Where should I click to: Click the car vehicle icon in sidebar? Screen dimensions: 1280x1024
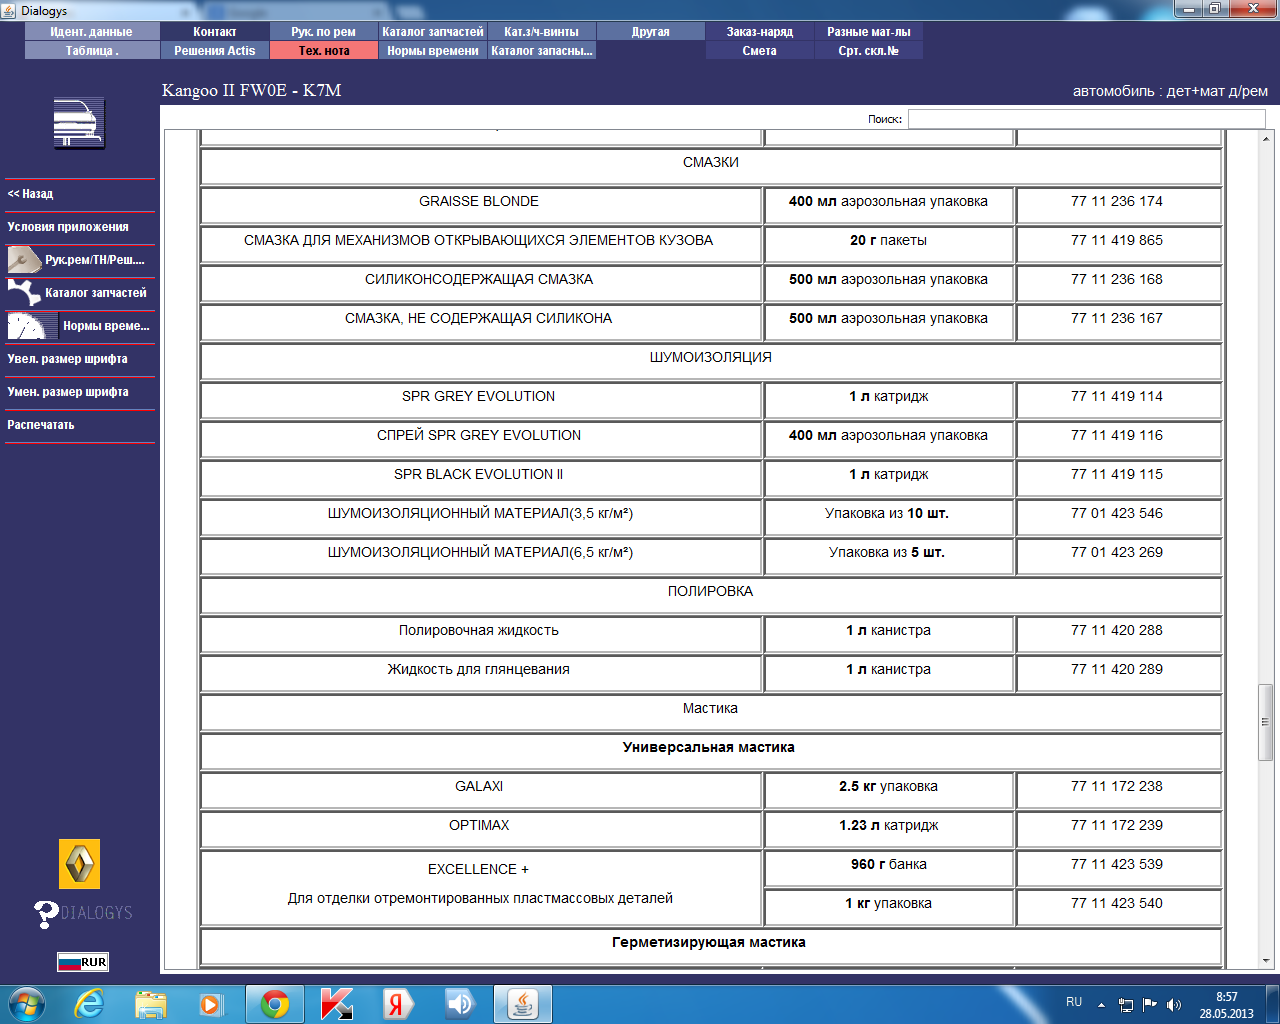[79, 124]
